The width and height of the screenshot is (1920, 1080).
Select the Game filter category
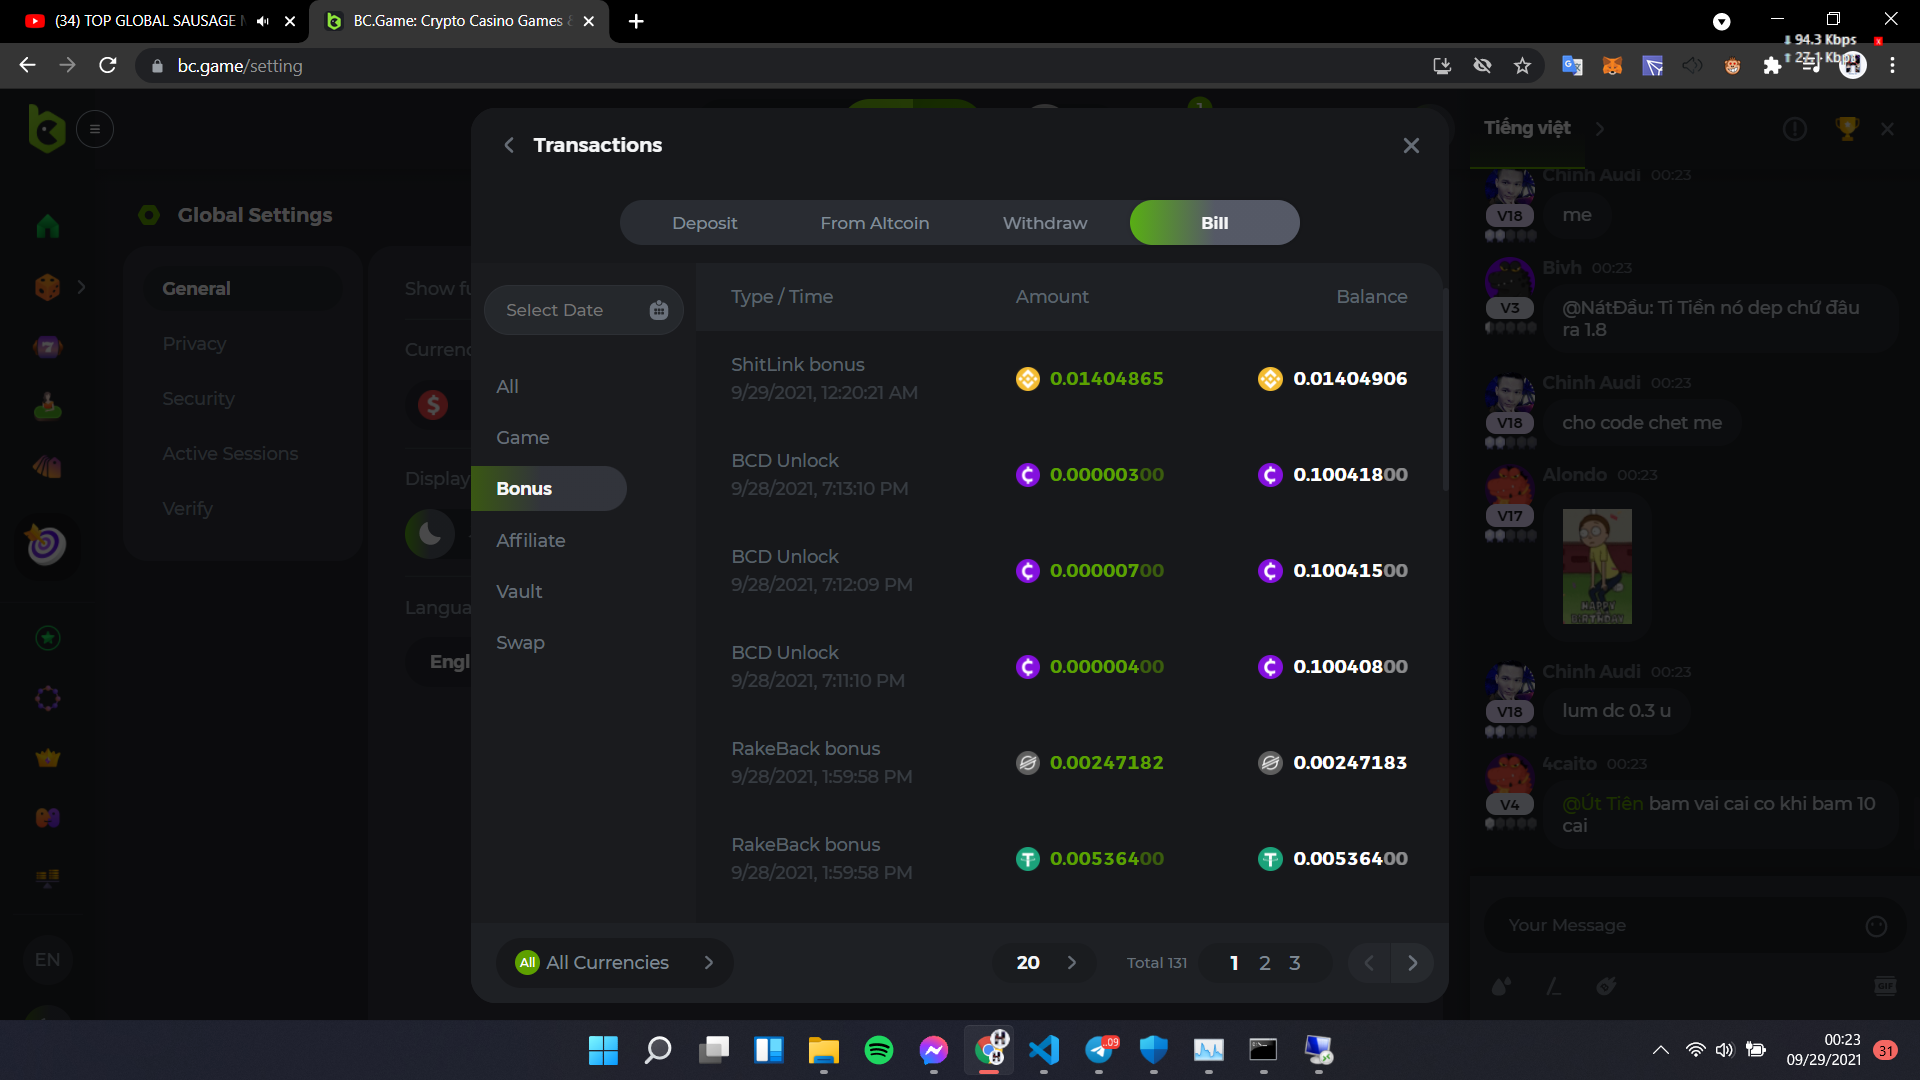click(x=523, y=438)
